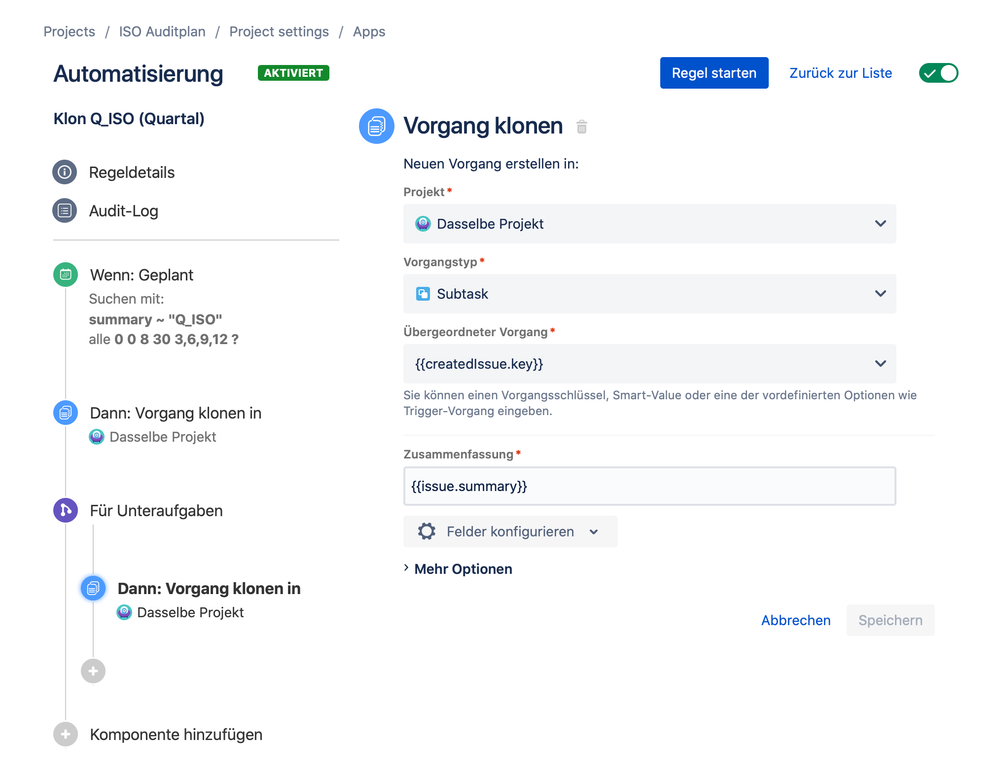The width and height of the screenshot is (999, 769).
Task: Click the project avatar under first clone step
Action: pos(96,436)
